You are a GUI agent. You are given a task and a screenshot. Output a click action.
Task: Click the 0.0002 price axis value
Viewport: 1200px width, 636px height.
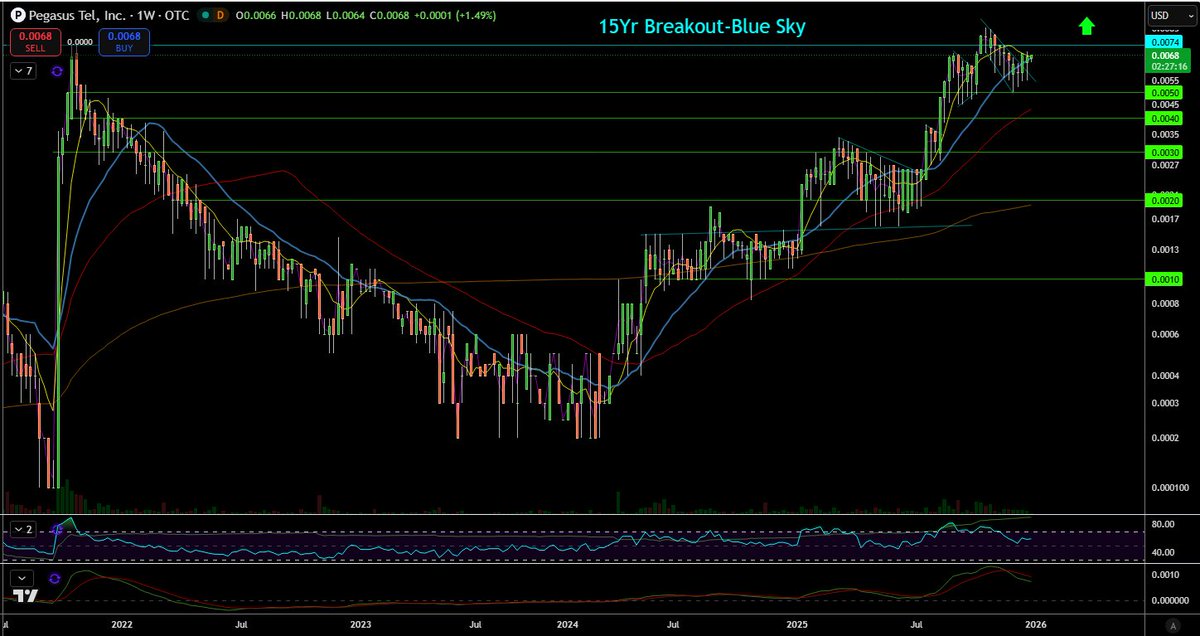[1165, 438]
